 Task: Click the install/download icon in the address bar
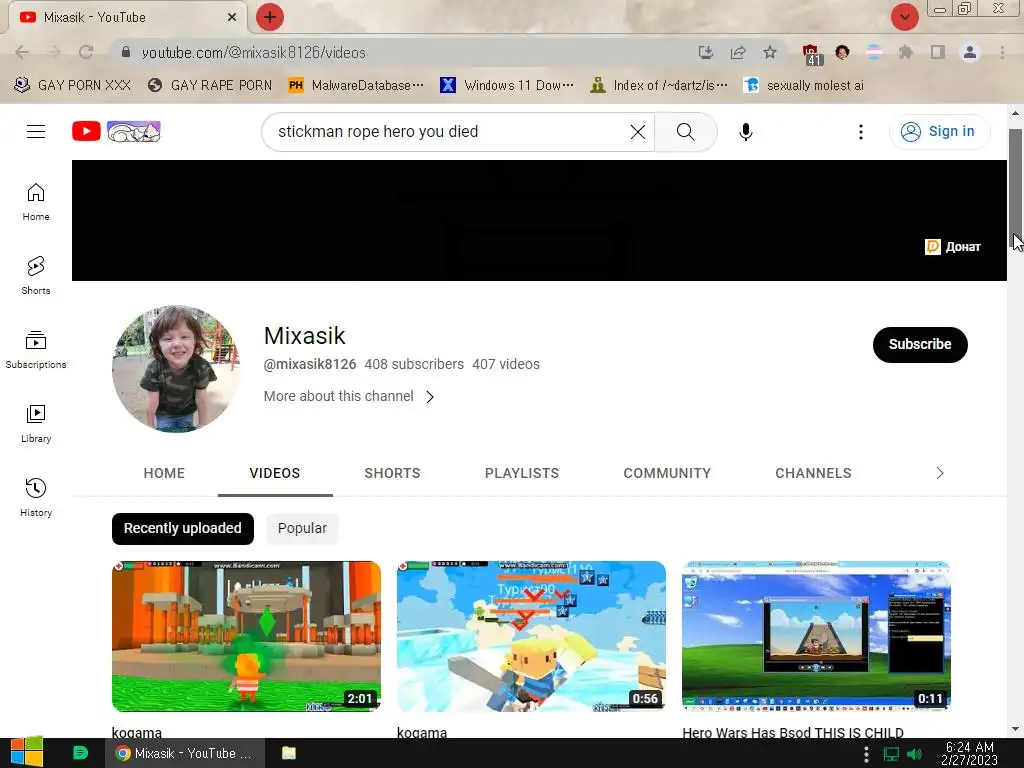coord(705,52)
